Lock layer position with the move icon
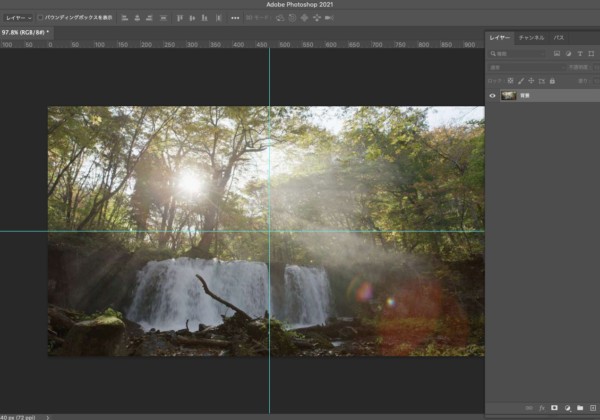The image size is (600, 420). click(x=530, y=80)
